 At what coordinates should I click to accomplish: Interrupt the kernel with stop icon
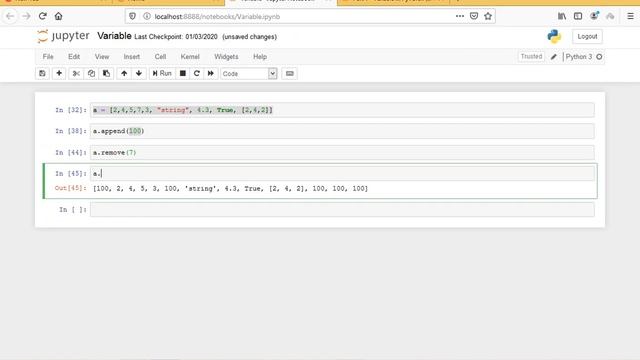183,73
